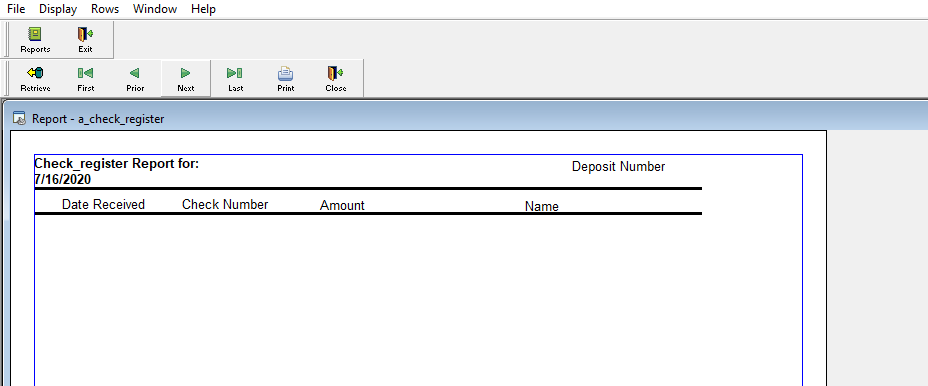
Task: Click the 'Name' column header
Action: (542, 207)
